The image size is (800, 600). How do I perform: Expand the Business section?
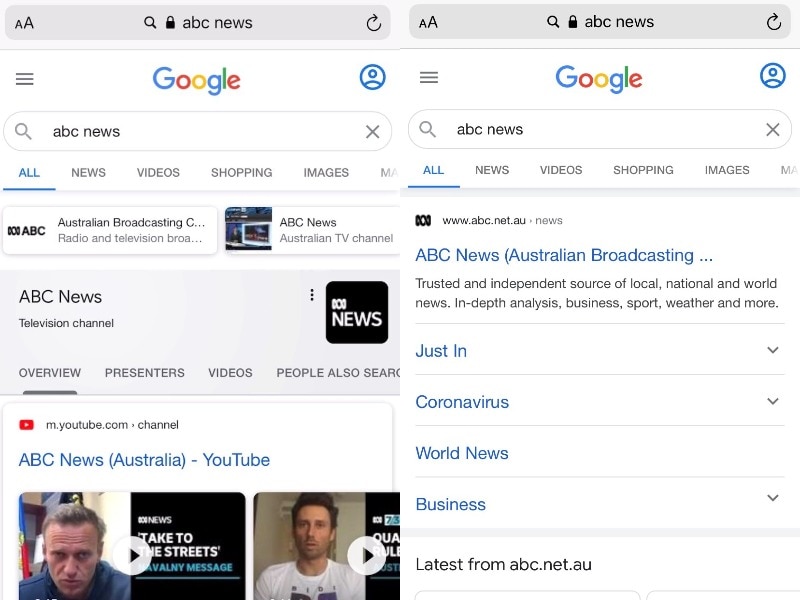(x=599, y=504)
